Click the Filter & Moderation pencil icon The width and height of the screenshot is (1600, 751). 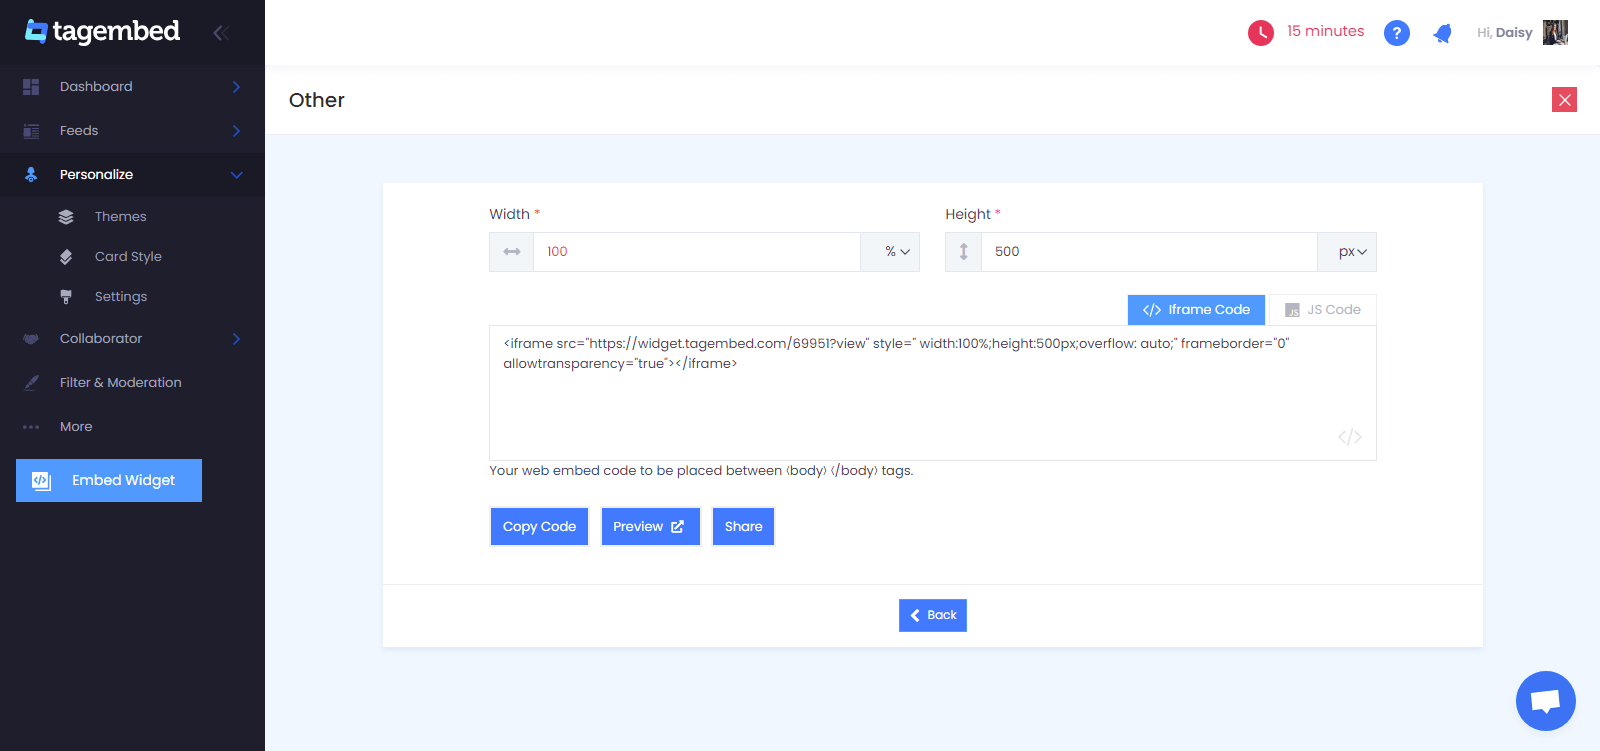click(x=31, y=383)
